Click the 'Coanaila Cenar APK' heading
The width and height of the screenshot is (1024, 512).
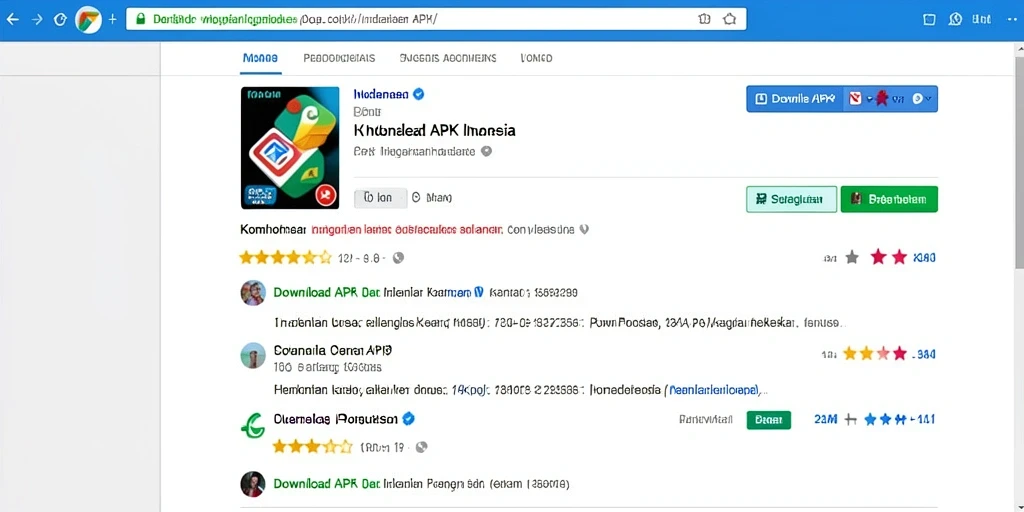click(x=333, y=349)
